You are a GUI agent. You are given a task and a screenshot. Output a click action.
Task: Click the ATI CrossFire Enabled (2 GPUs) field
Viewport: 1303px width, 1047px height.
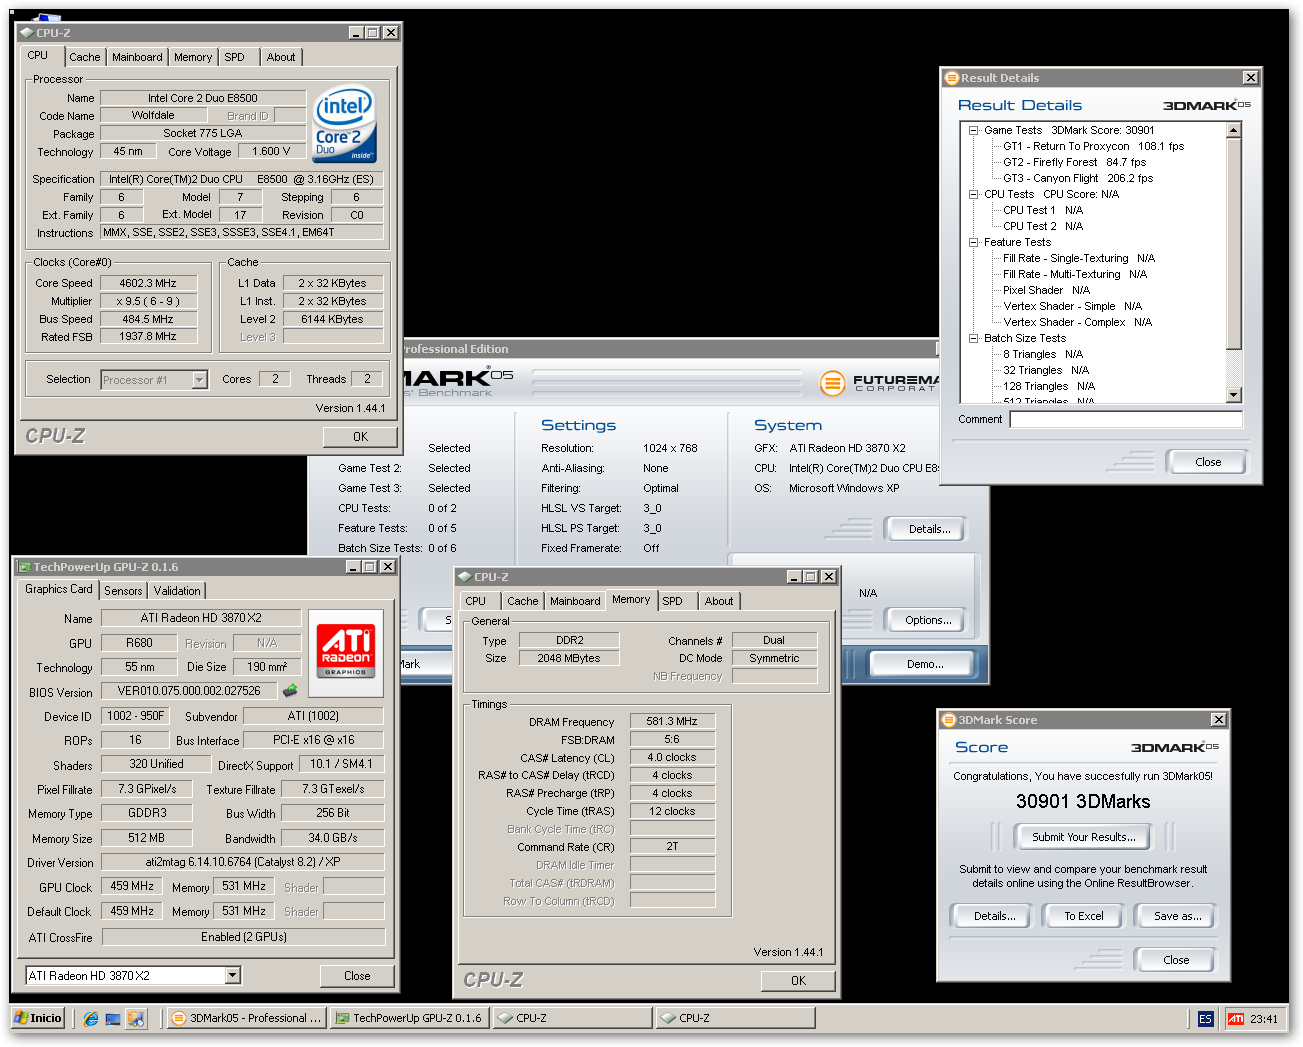pos(244,937)
